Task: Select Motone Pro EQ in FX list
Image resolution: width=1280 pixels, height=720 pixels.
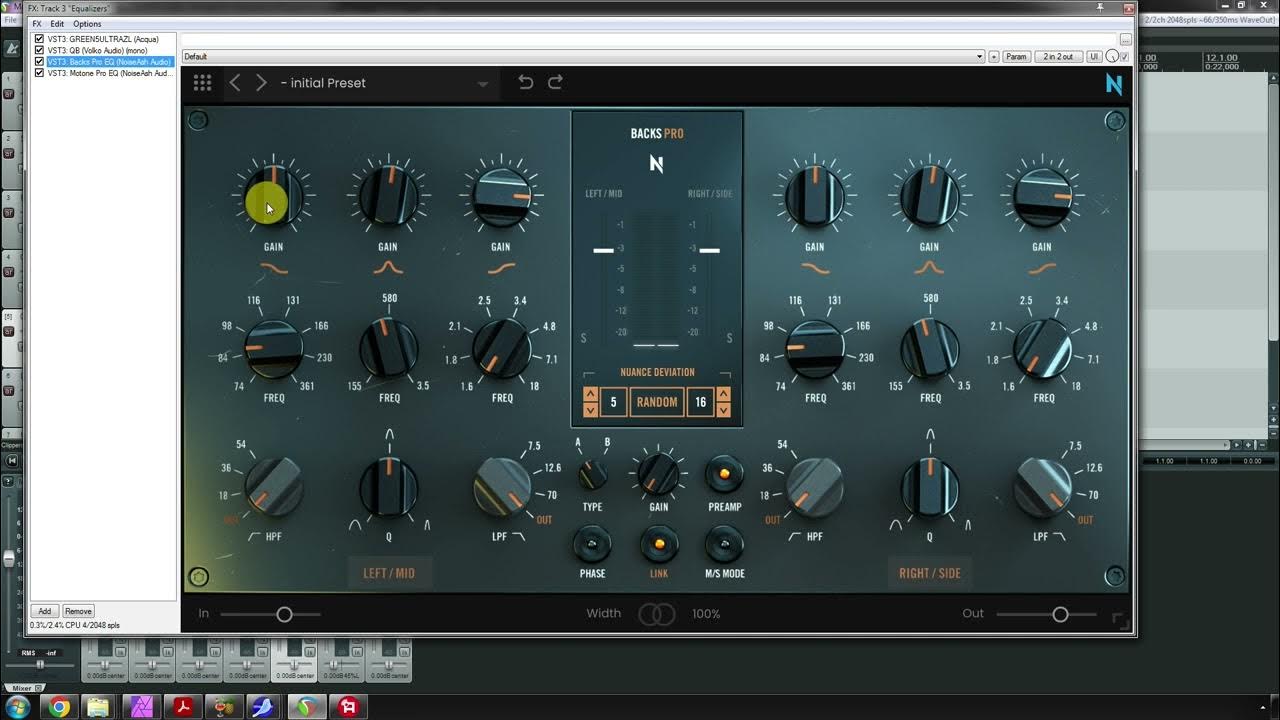Action: [109, 73]
